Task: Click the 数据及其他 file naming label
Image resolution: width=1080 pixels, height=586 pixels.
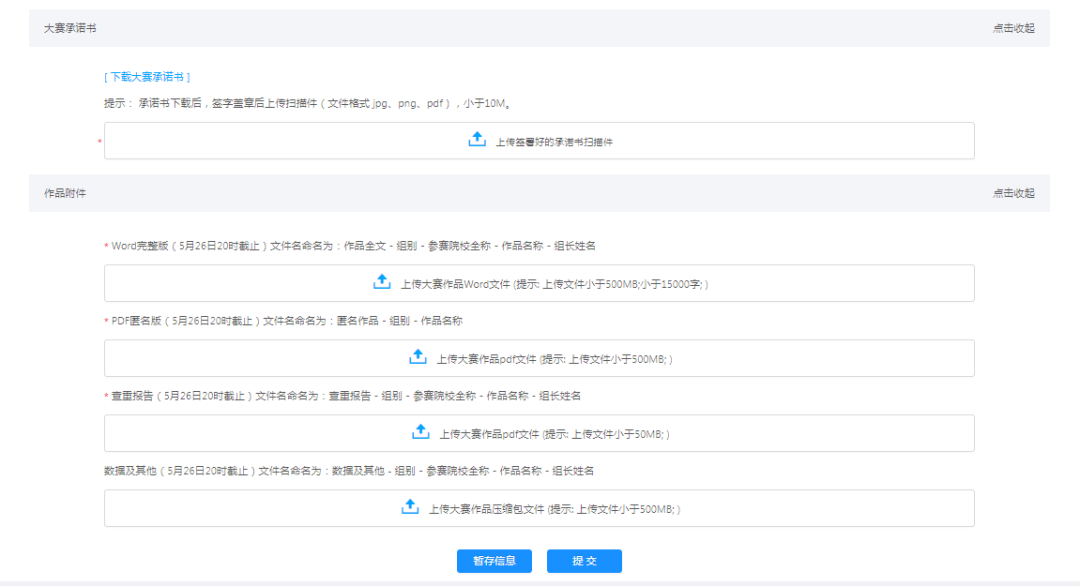Action: click(349, 471)
